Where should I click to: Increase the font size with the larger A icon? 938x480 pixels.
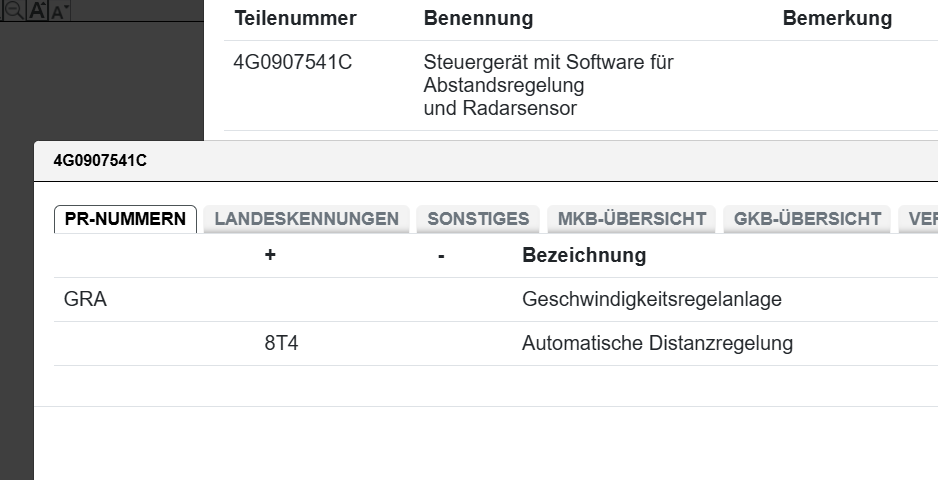(x=37, y=10)
